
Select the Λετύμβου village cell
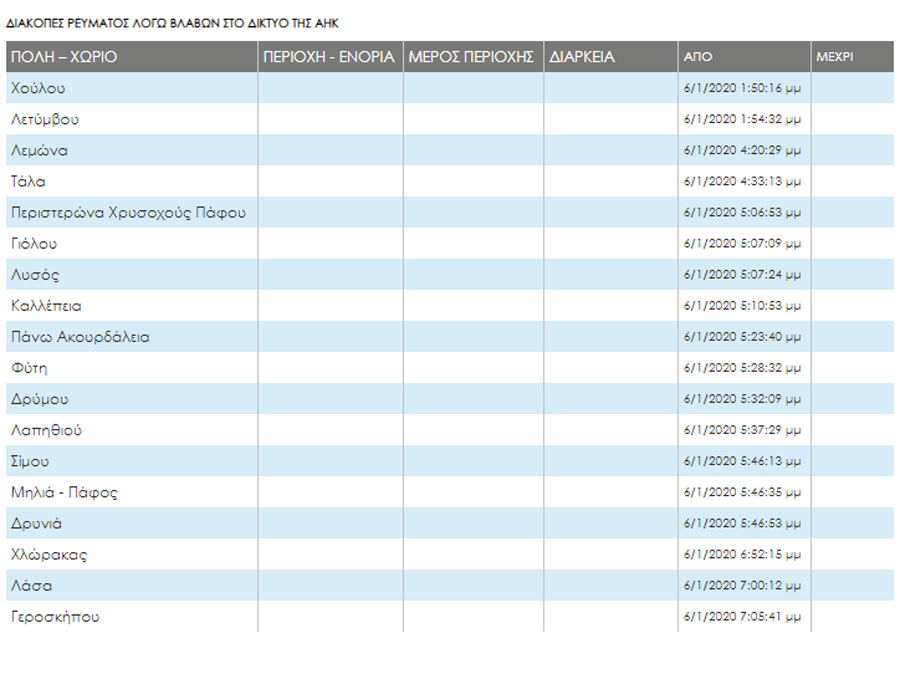click(x=132, y=119)
